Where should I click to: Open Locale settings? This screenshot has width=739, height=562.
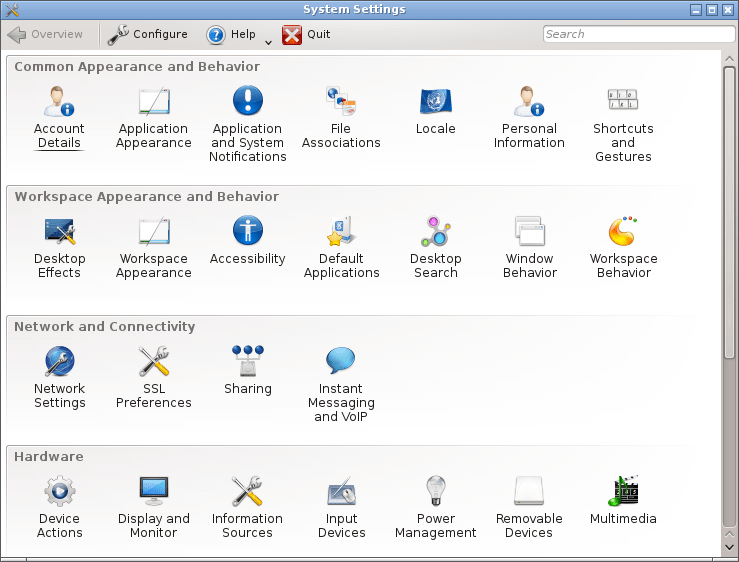click(435, 110)
